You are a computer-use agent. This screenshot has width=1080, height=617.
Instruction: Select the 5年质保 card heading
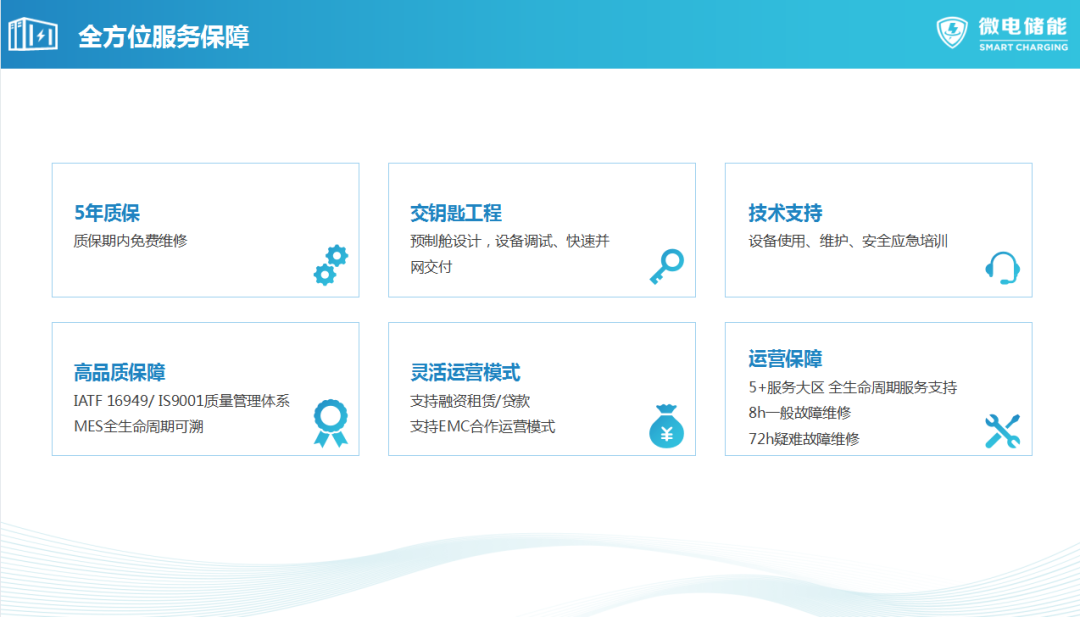[107, 213]
